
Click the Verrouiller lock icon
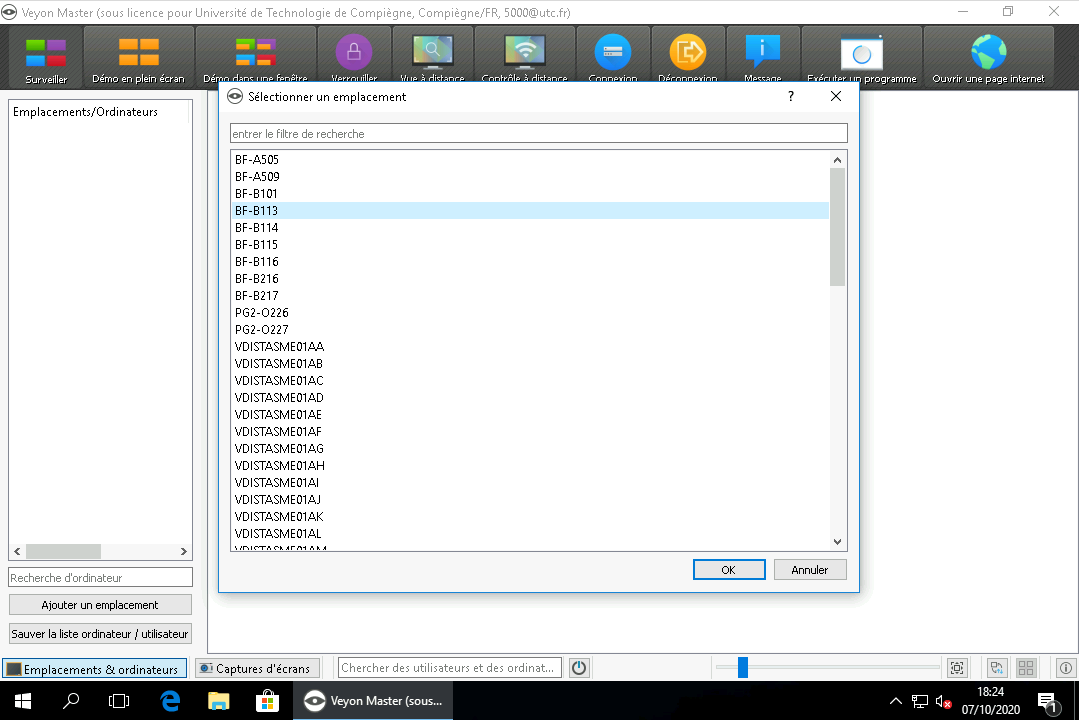coord(353,54)
